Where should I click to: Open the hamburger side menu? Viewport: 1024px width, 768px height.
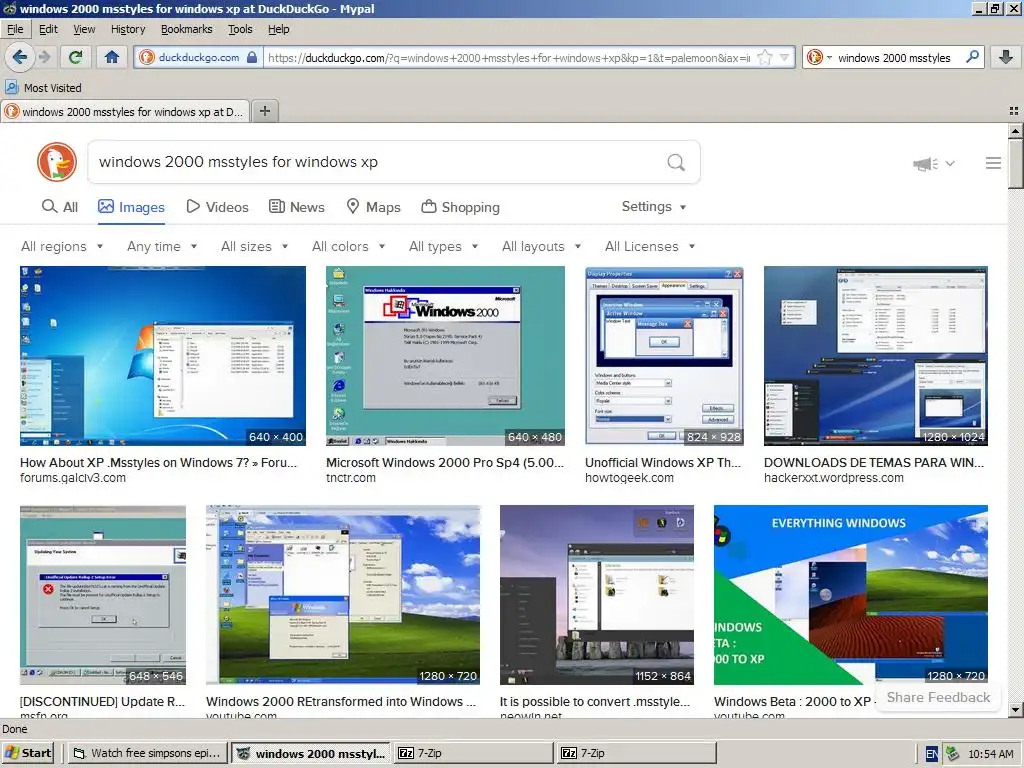pyautogui.click(x=993, y=163)
